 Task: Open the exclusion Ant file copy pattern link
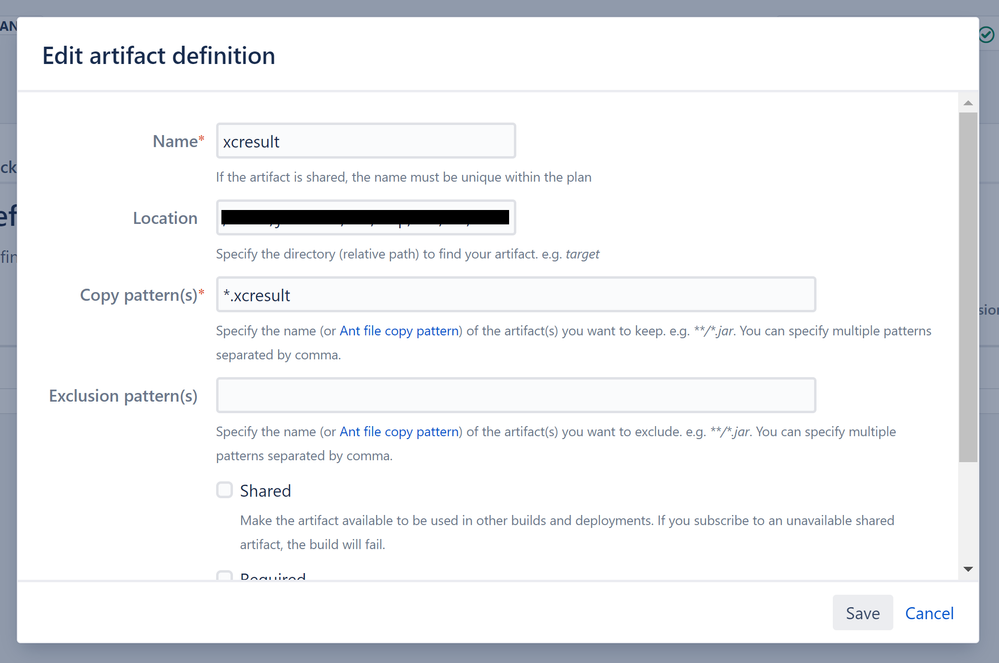[398, 431]
